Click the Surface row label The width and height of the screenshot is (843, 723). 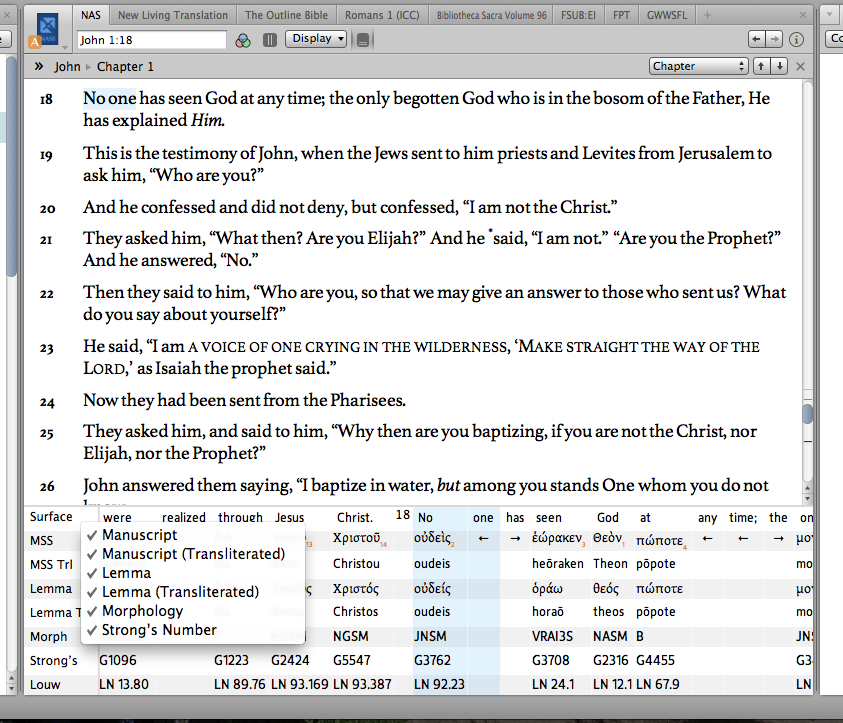click(51, 517)
